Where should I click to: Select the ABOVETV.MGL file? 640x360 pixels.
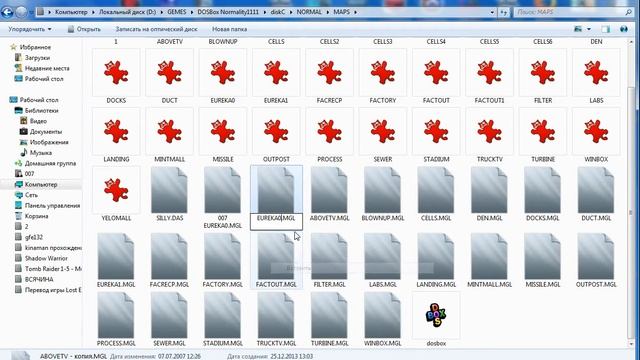click(329, 194)
